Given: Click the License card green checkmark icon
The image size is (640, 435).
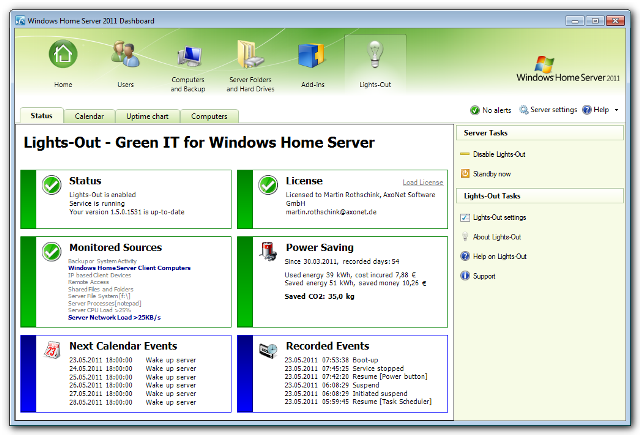Looking at the screenshot, I should (x=268, y=185).
